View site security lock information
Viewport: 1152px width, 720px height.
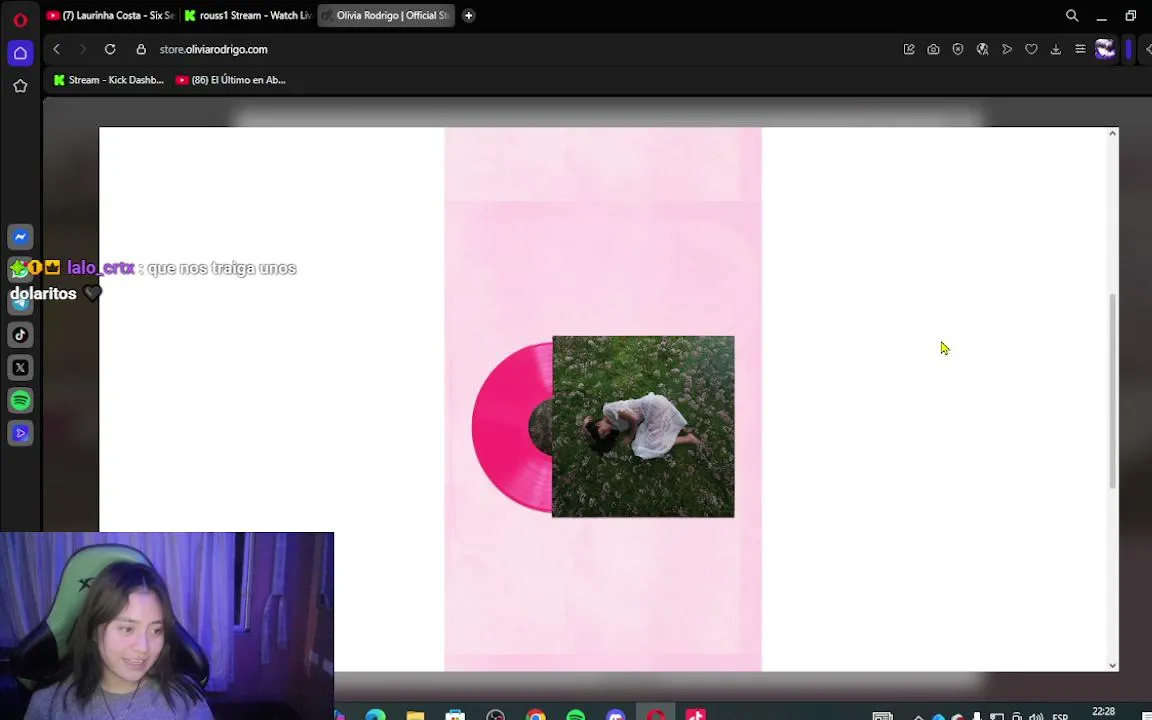point(141,49)
